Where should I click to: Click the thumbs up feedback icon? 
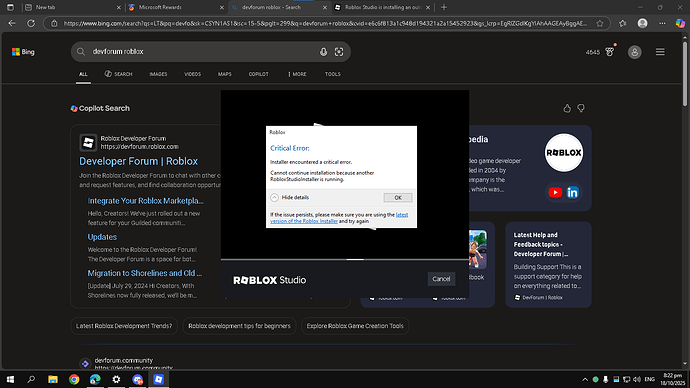(x=567, y=108)
